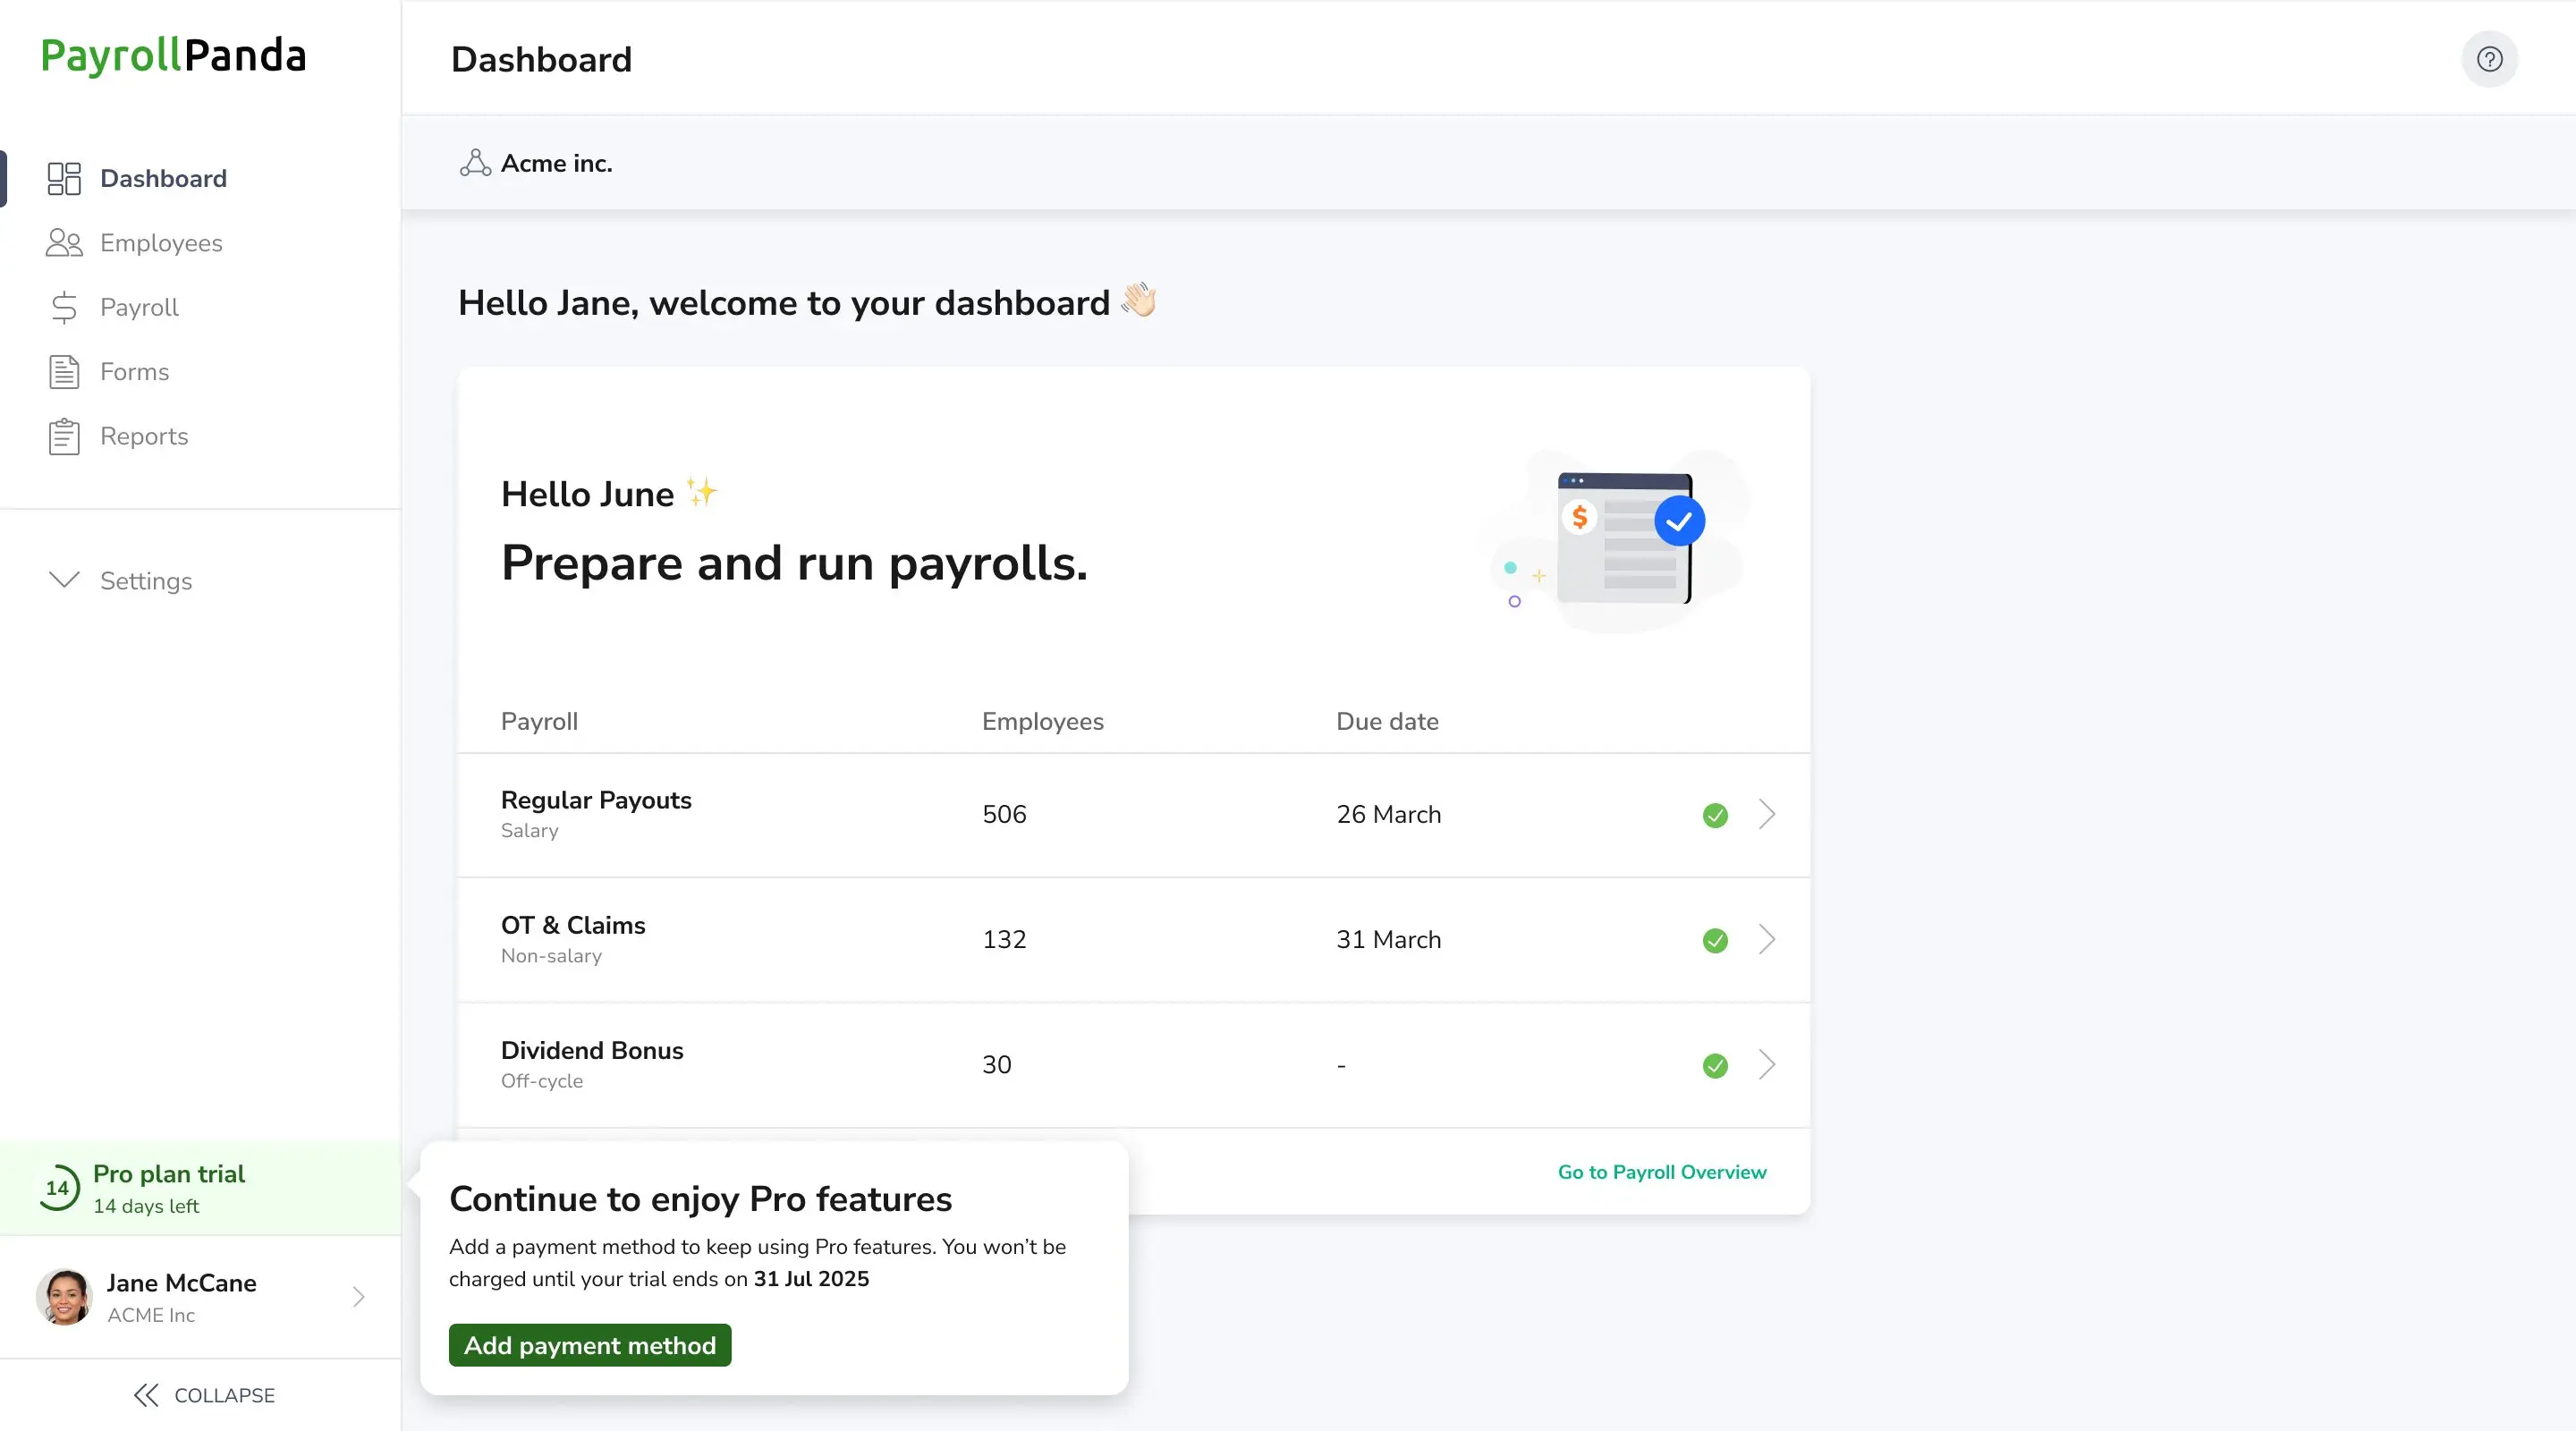Click green check status for Regular Payouts

(x=1715, y=815)
